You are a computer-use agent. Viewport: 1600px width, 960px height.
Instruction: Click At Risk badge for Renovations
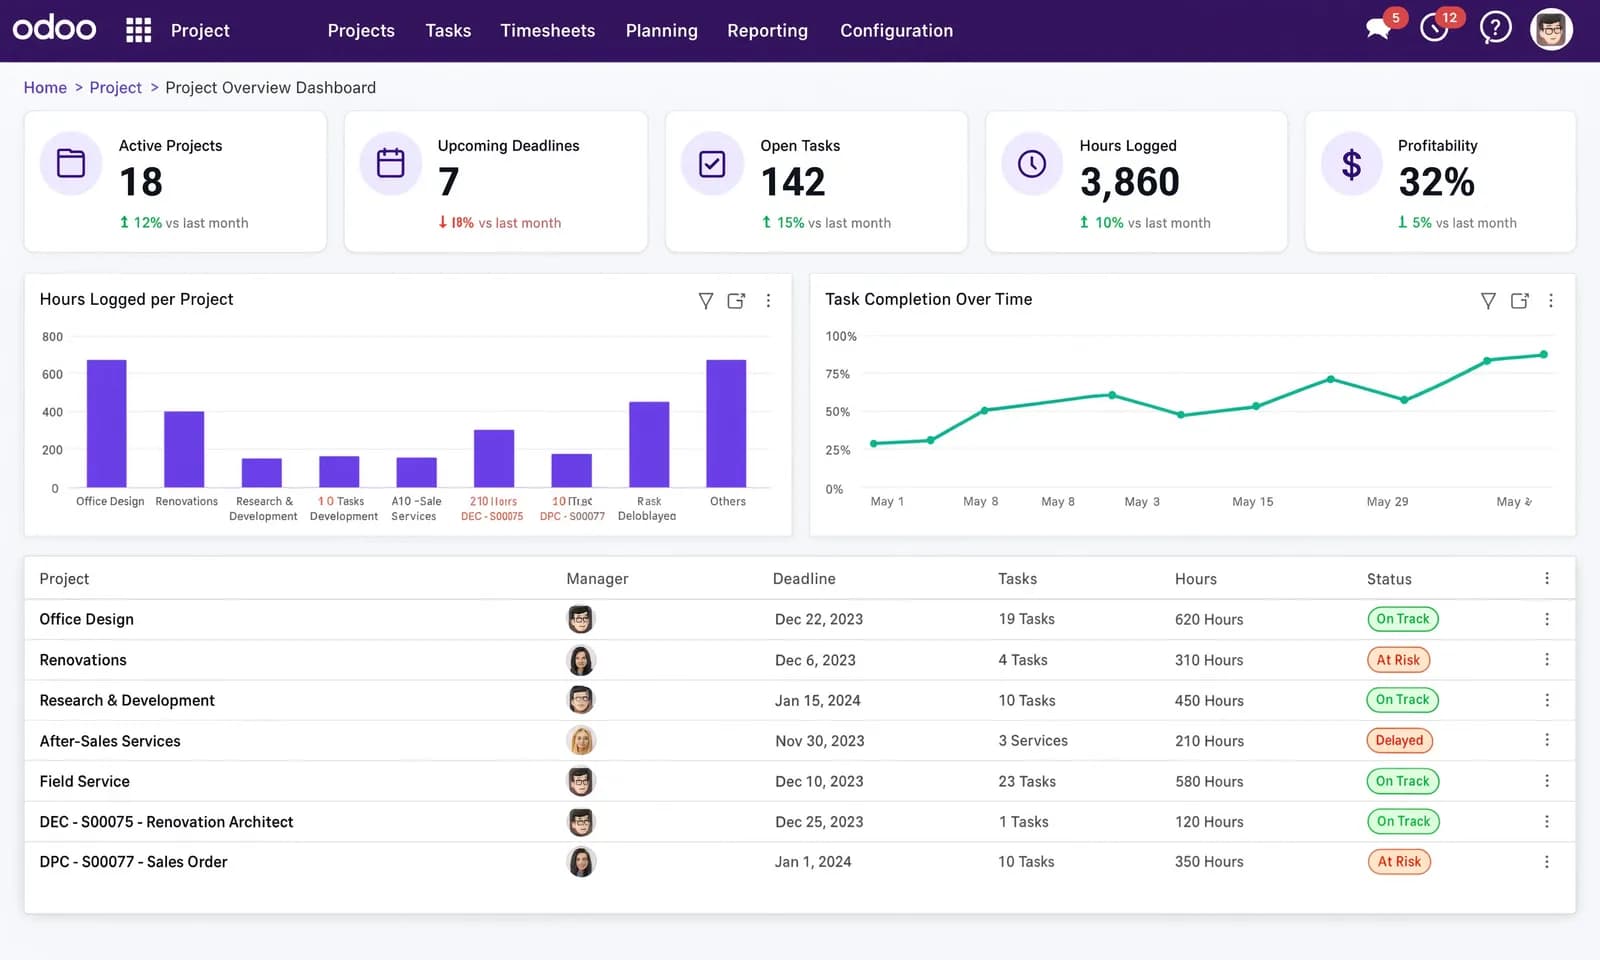tap(1398, 660)
